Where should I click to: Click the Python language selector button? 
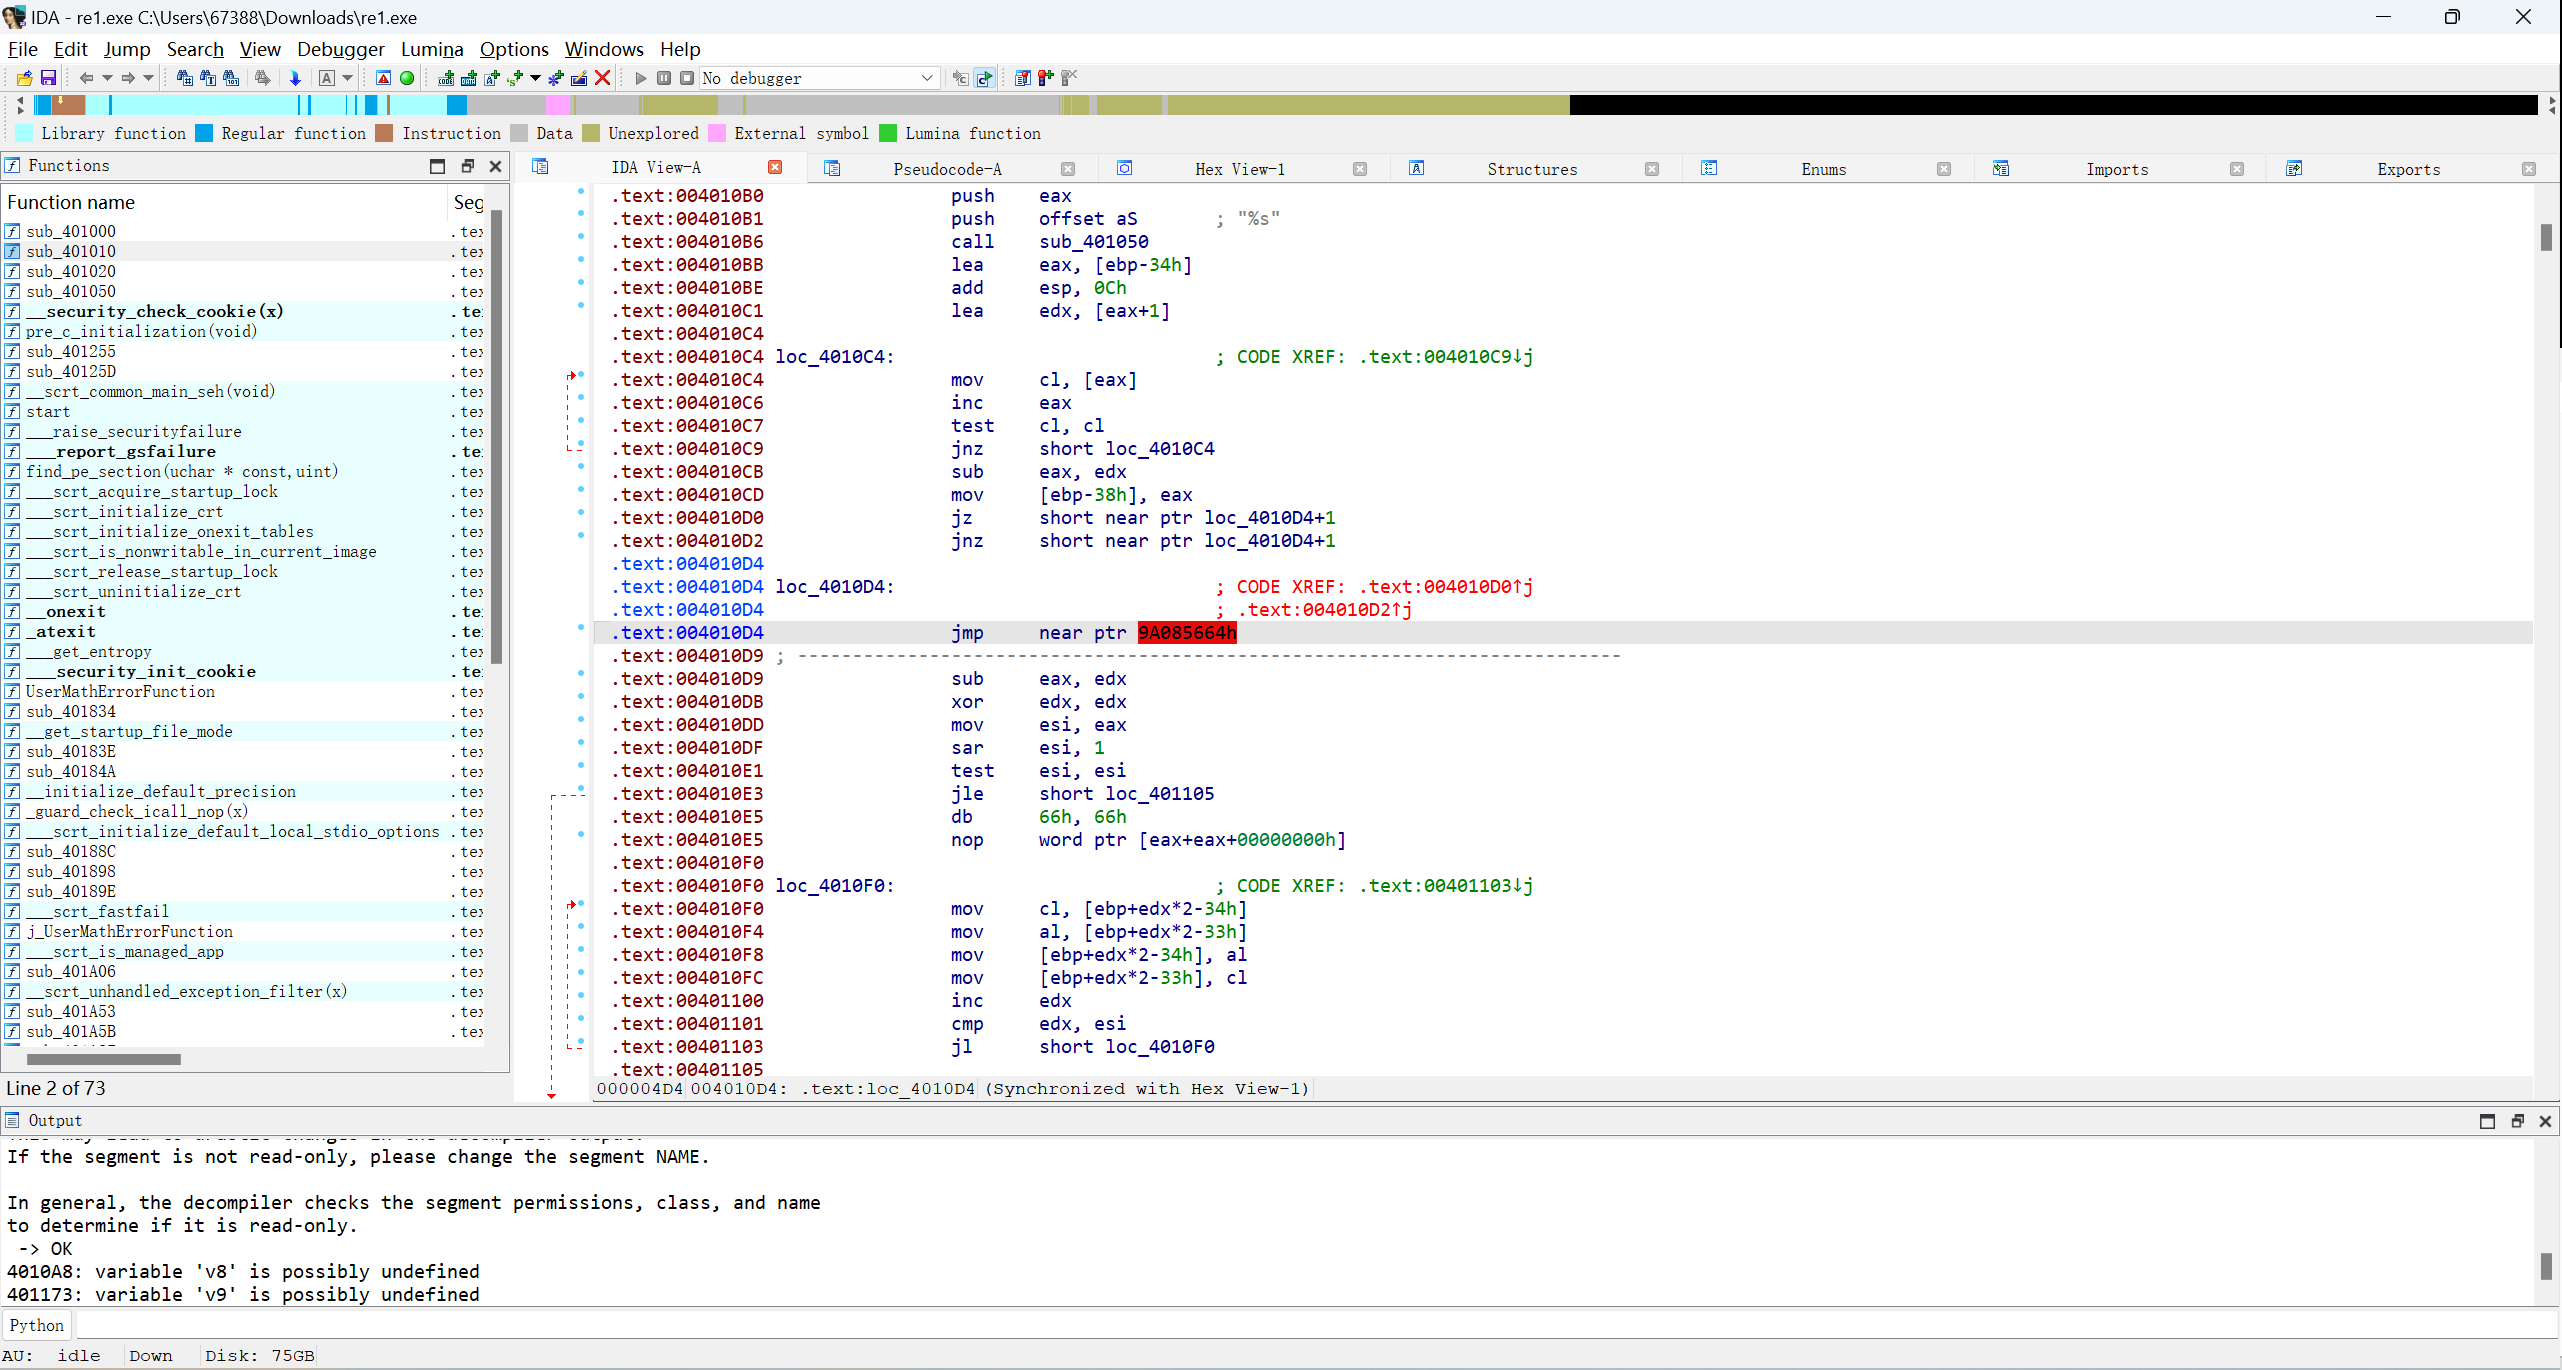(37, 1325)
